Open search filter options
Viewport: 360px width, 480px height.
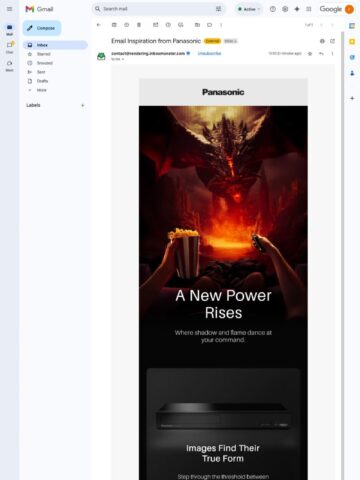click(218, 9)
